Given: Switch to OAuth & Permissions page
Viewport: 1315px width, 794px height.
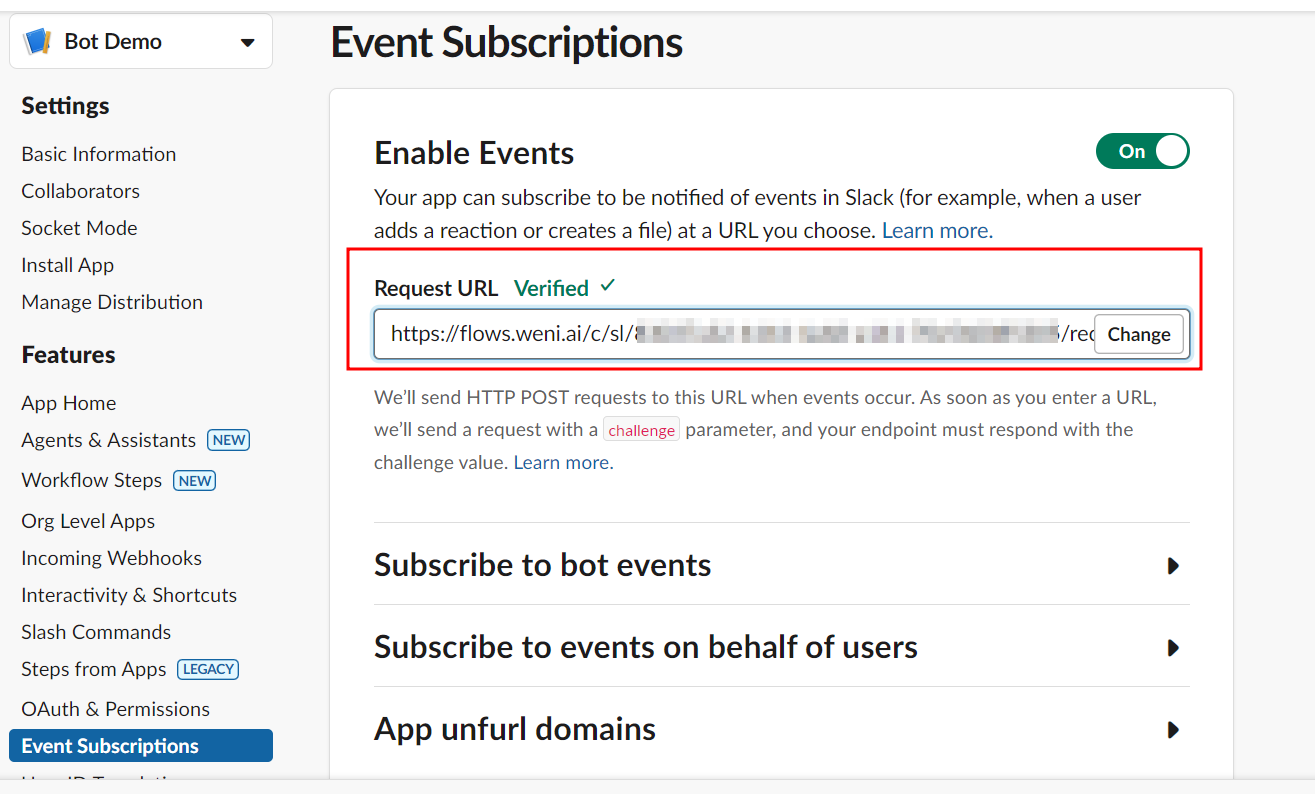Looking at the screenshot, I should pos(114,708).
